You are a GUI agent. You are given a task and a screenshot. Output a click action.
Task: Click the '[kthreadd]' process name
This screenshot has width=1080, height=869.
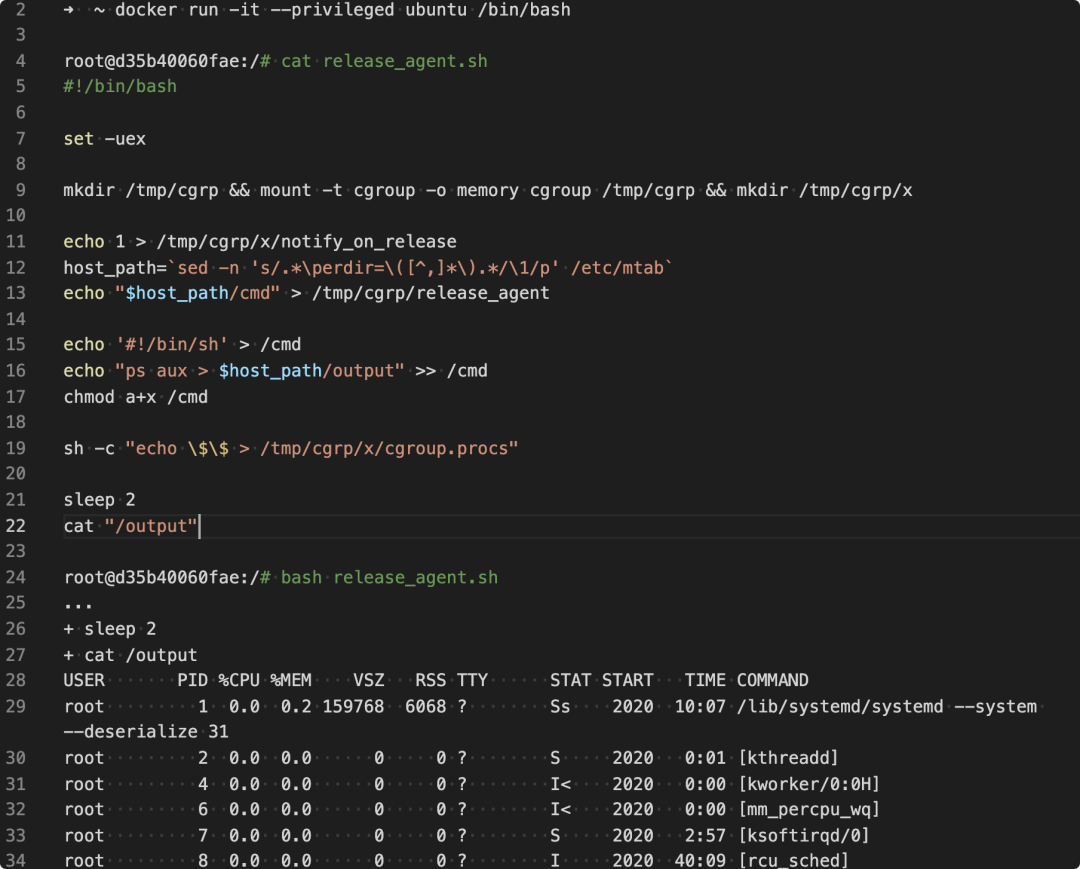pos(788,759)
